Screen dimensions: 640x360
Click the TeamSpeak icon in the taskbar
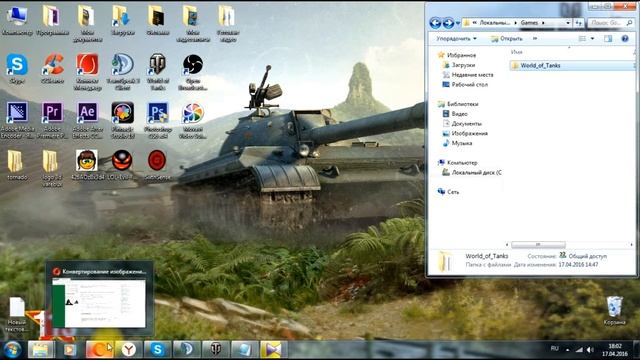187,349
